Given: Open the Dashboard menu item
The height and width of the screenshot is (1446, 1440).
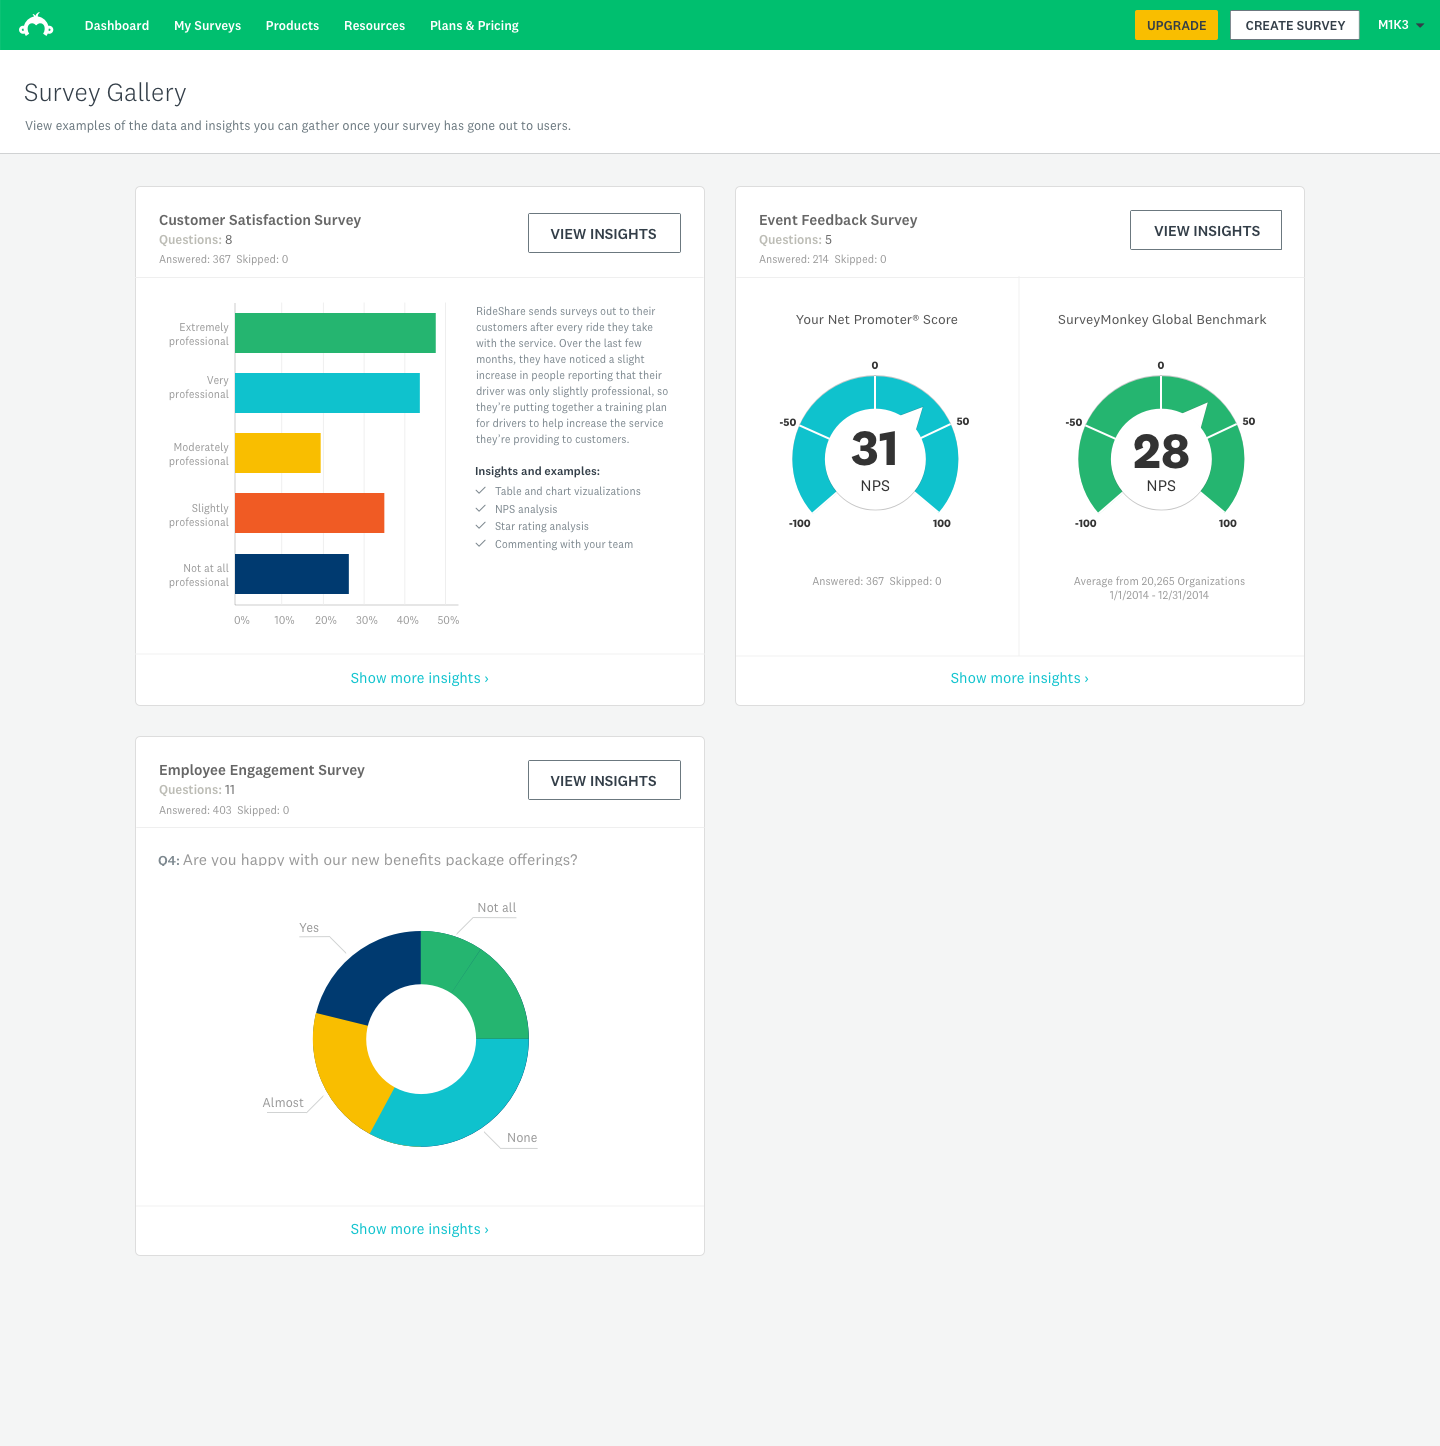Looking at the screenshot, I should point(117,26).
